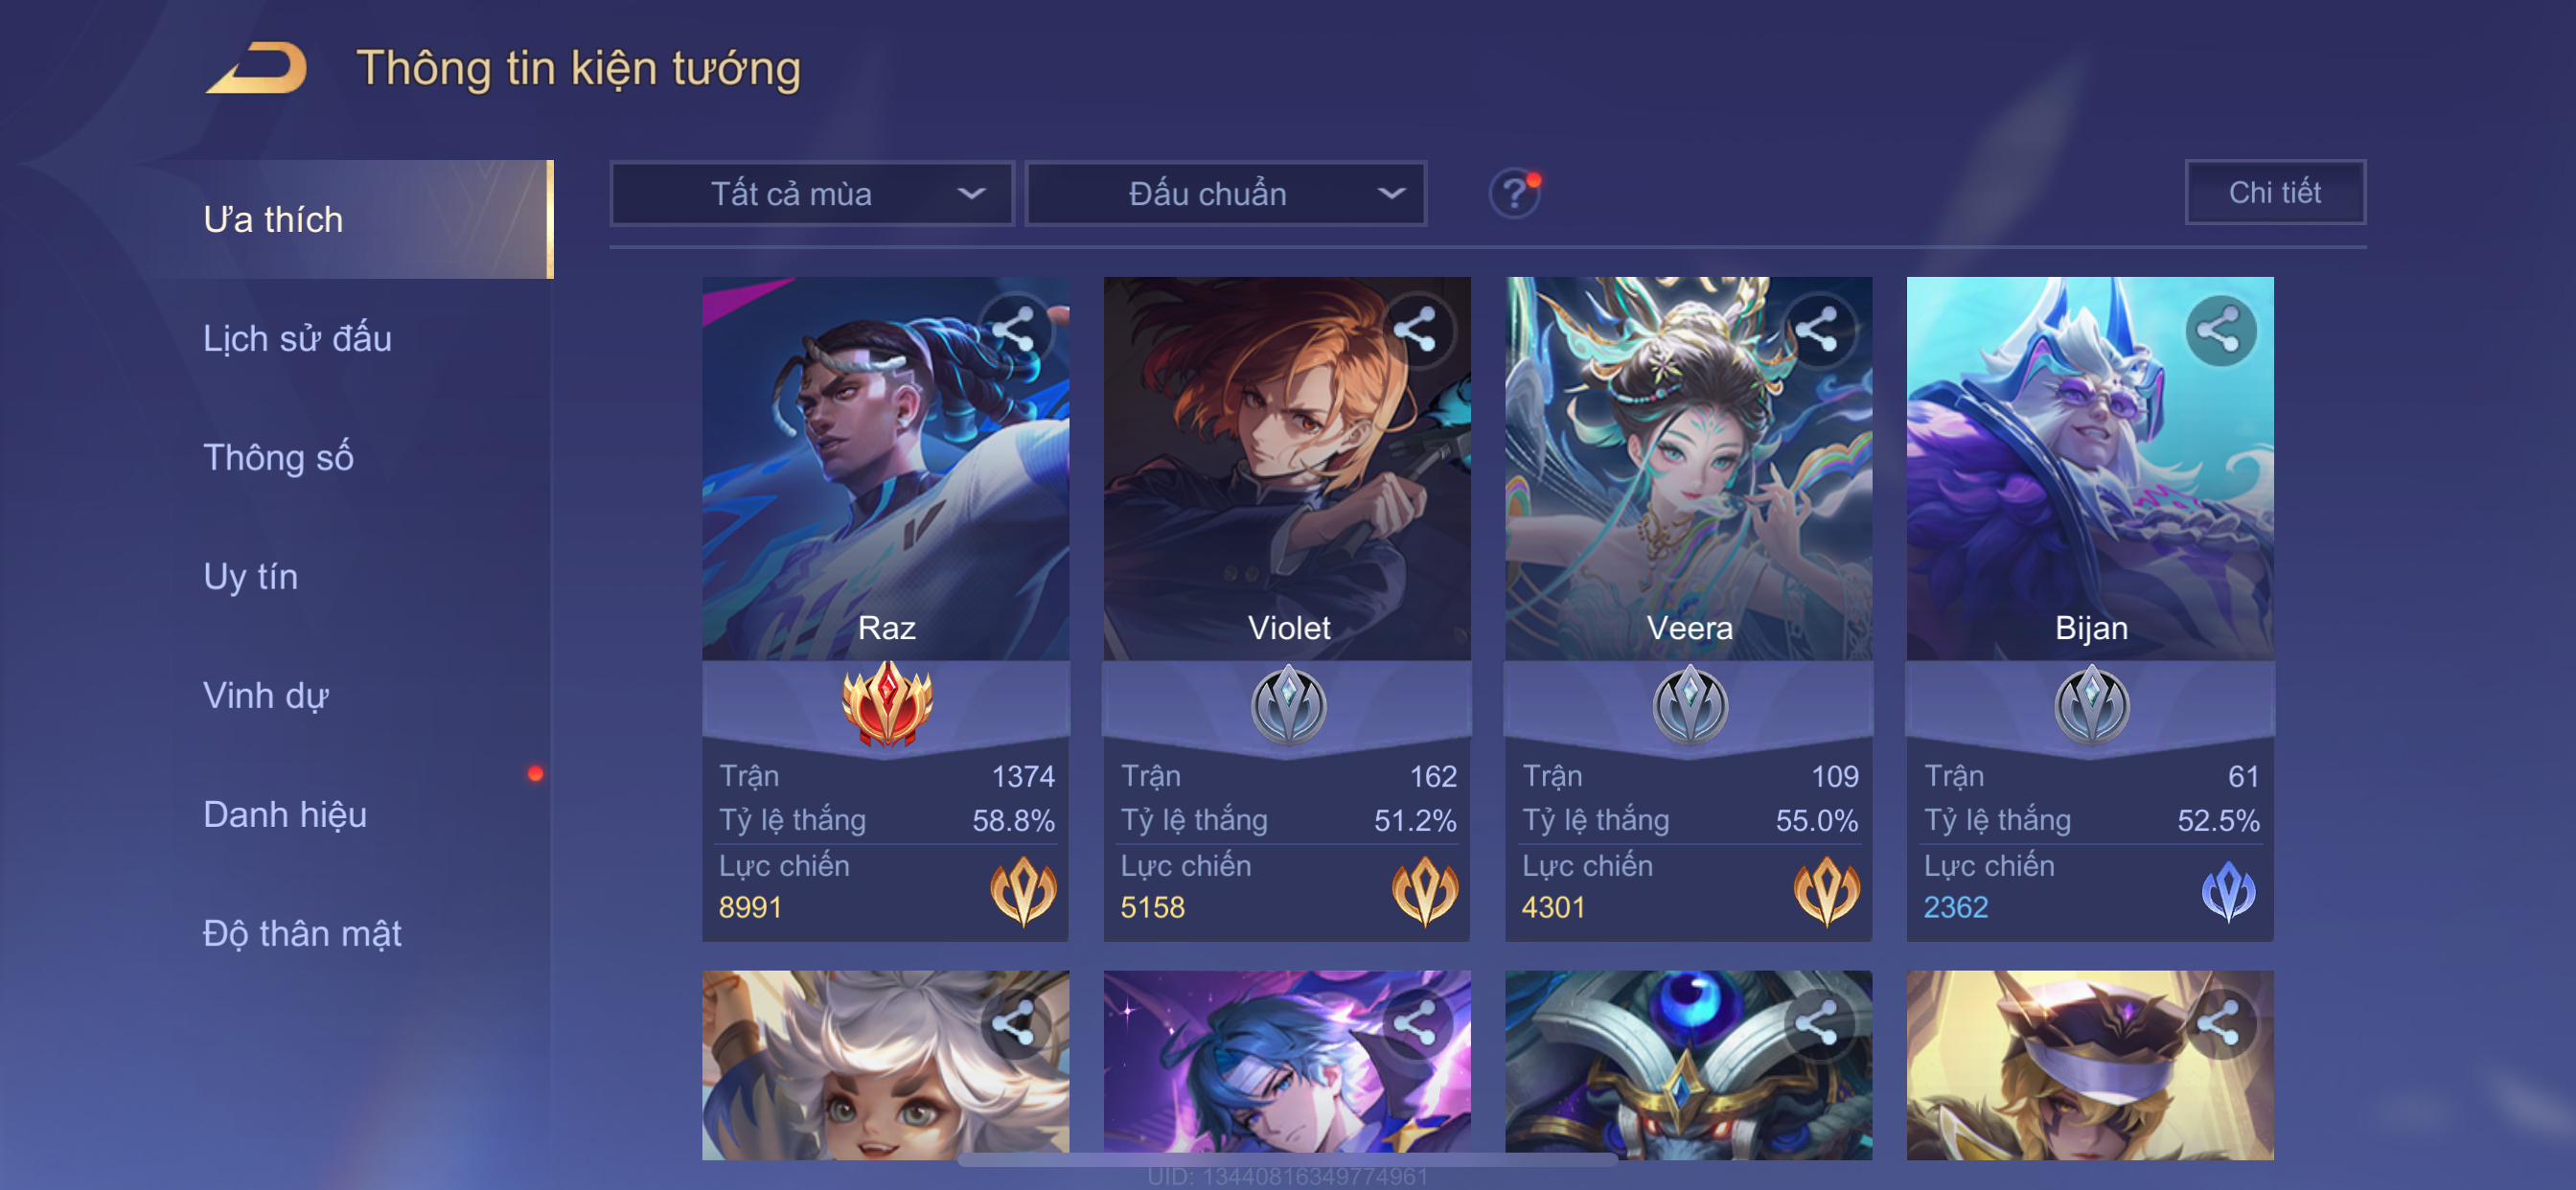Image resolution: width=2576 pixels, height=1190 pixels.
Task: Select the Độ thân mật tab
Action: (302, 933)
